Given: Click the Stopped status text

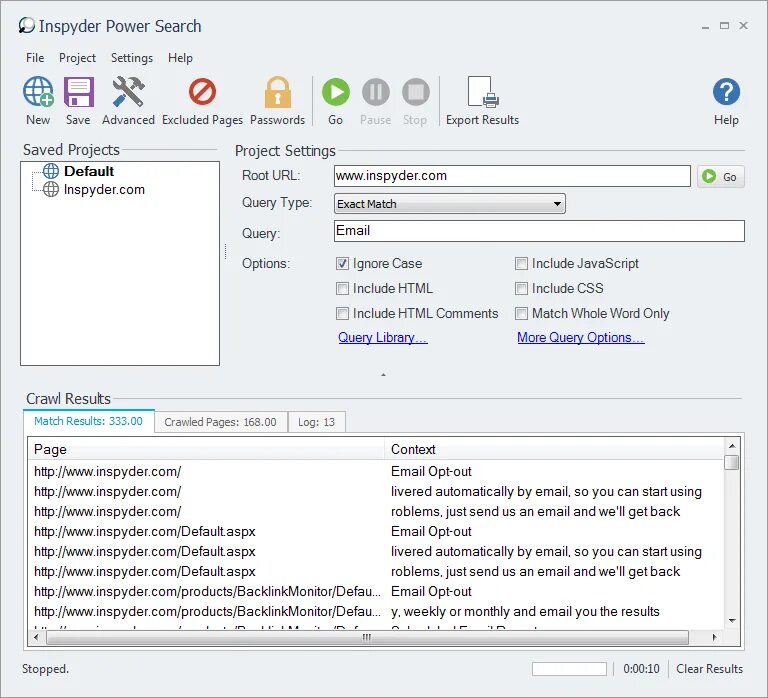Looking at the screenshot, I should pyautogui.click(x=45, y=669).
